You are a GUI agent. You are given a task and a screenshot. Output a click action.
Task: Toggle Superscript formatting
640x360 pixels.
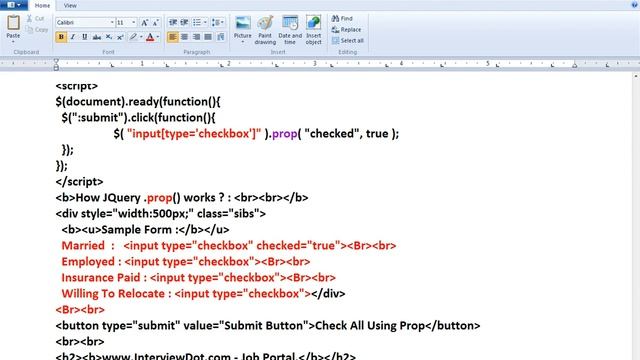[120, 37]
